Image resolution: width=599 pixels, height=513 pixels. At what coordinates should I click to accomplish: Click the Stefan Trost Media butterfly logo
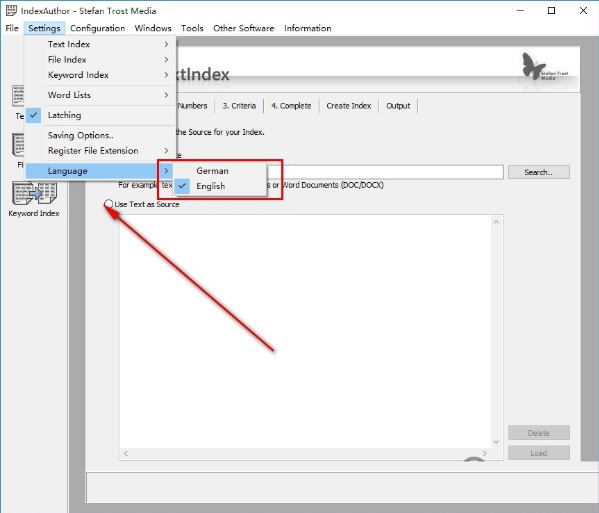point(544,67)
